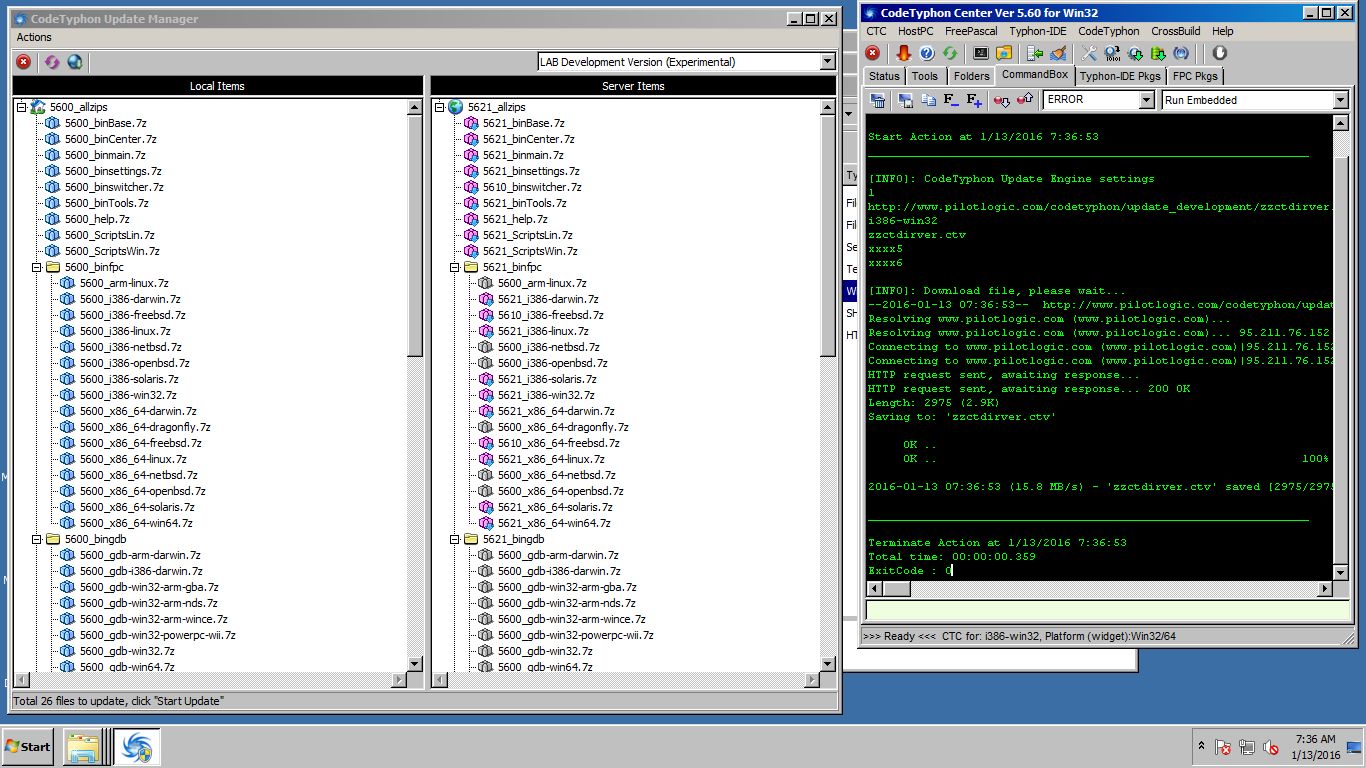1366x768 pixels.
Task: Click CodeTyphon taskbar icon
Action: click(x=137, y=747)
